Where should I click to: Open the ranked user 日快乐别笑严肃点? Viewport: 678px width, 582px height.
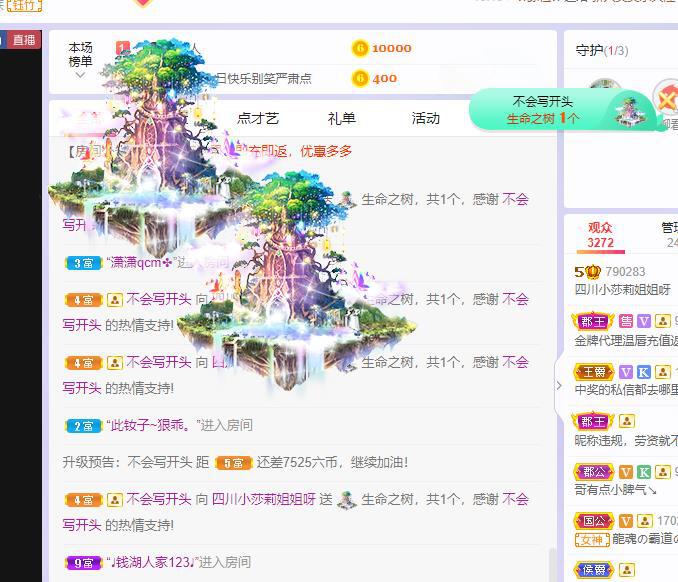pyautogui.click(x=263, y=78)
